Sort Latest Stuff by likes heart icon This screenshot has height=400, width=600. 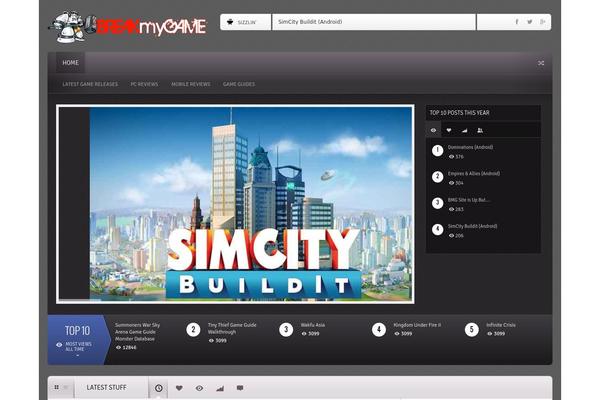[179, 388]
